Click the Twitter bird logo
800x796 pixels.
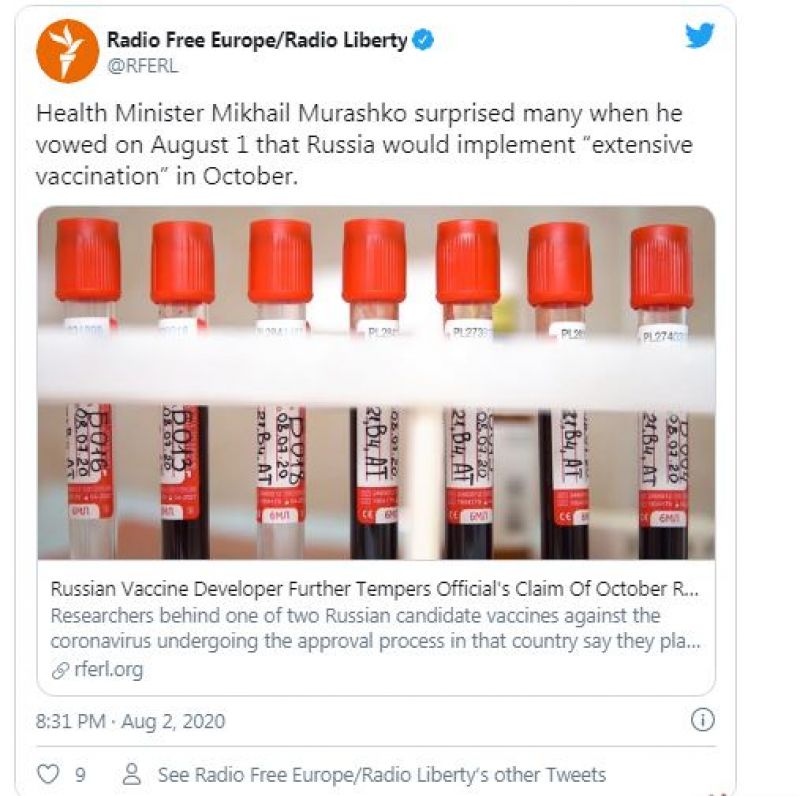pyautogui.click(x=699, y=35)
